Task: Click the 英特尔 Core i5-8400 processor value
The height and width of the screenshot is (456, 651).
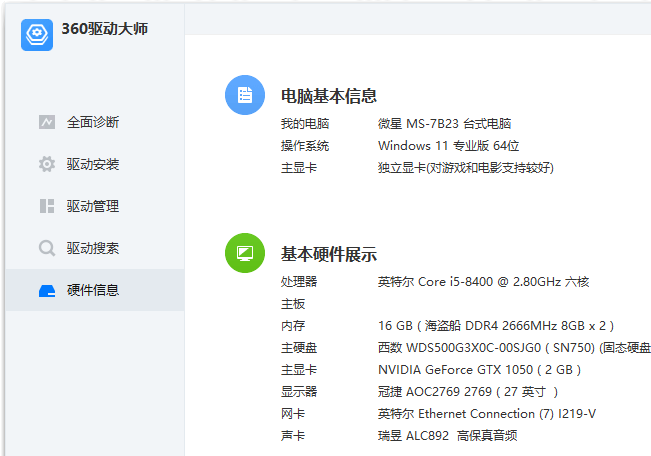Action: [x=483, y=282]
